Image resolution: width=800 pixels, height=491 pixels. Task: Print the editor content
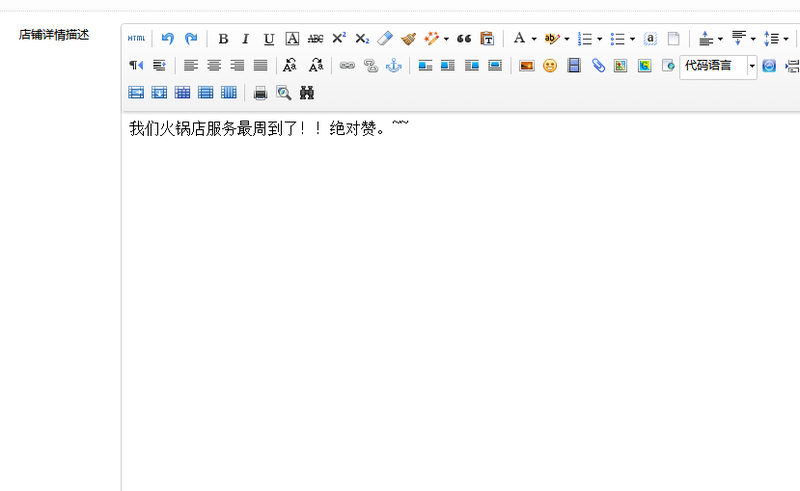260,93
